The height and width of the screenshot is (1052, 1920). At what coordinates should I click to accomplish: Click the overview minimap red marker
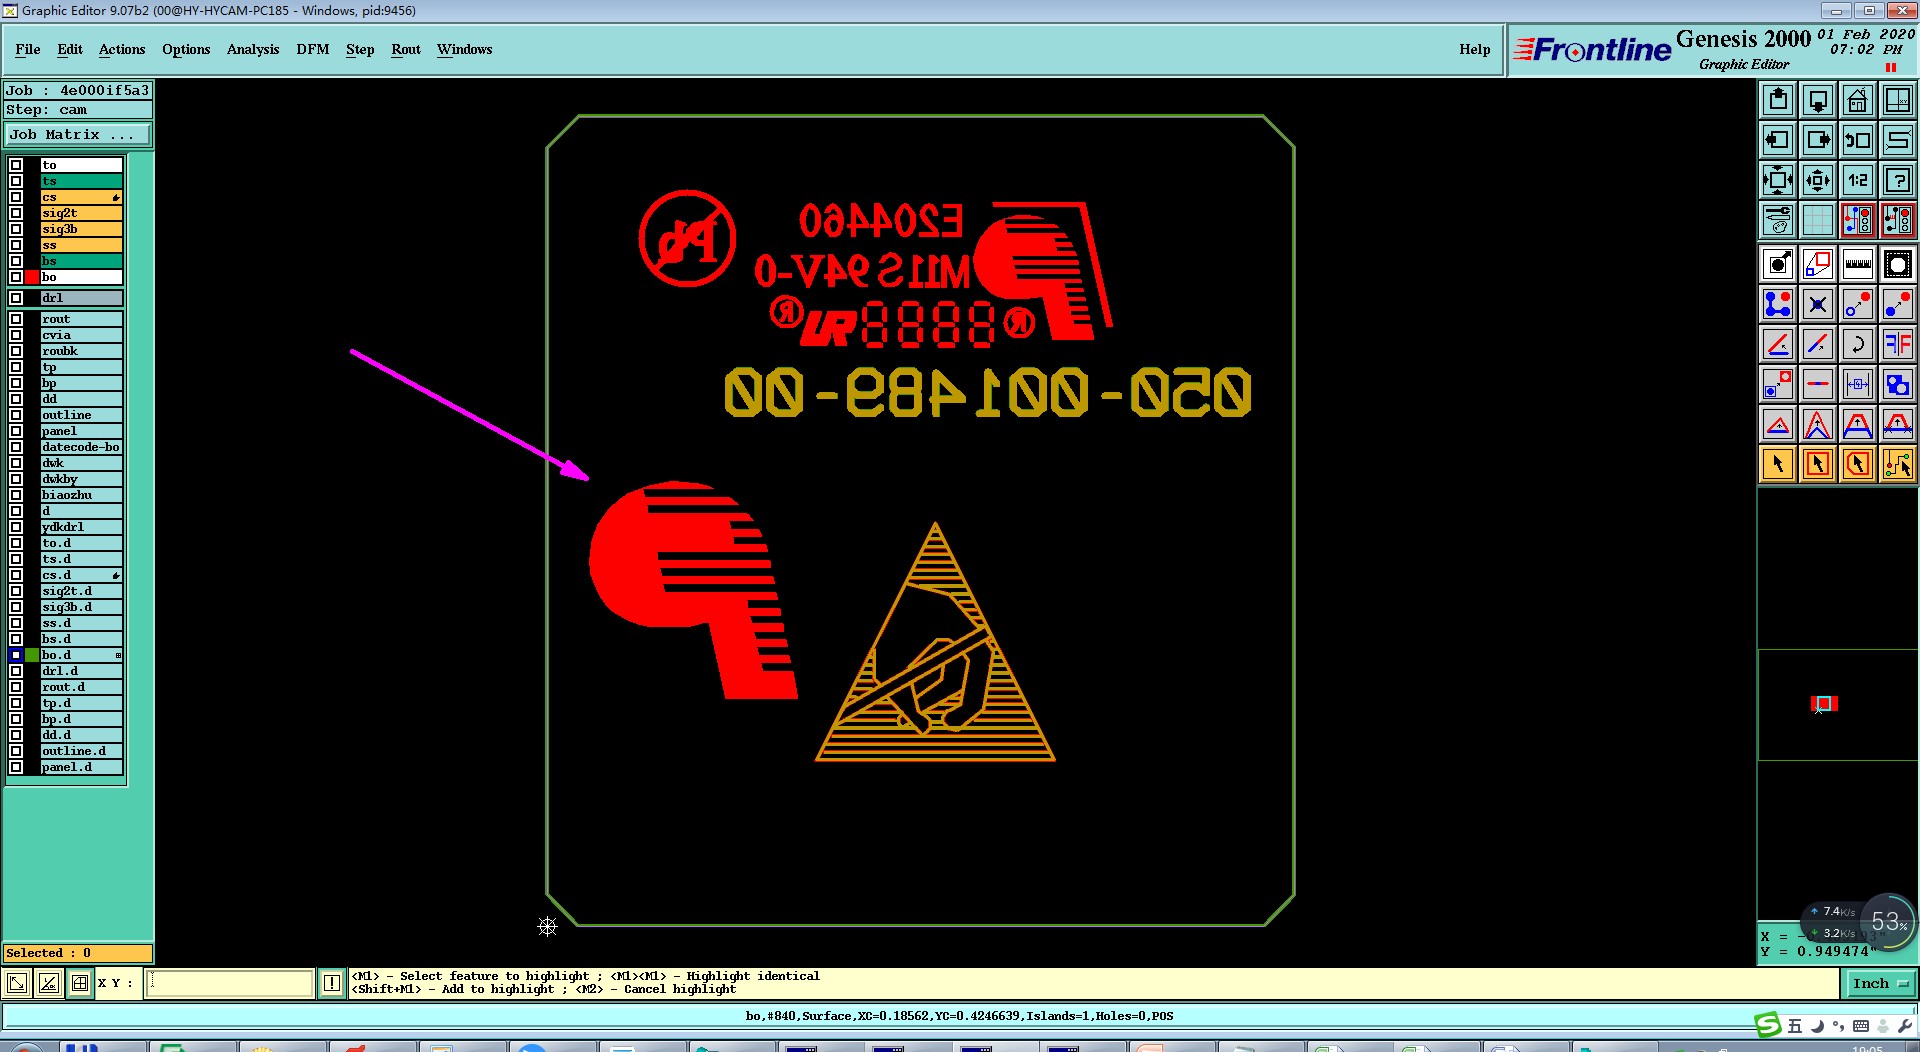1824,704
